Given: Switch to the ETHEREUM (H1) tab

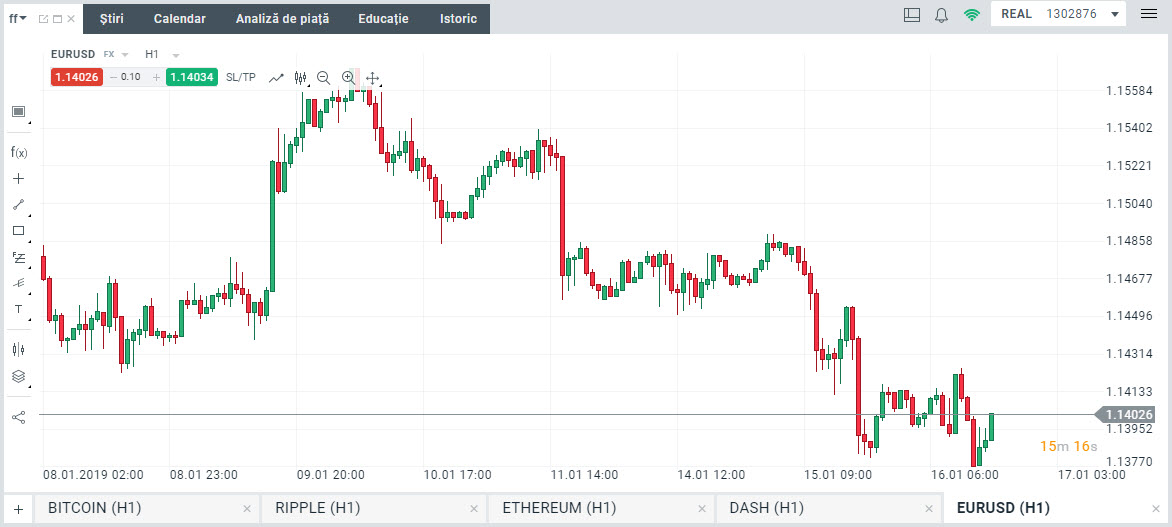Looking at the screenshot, I should pos(559,508).
